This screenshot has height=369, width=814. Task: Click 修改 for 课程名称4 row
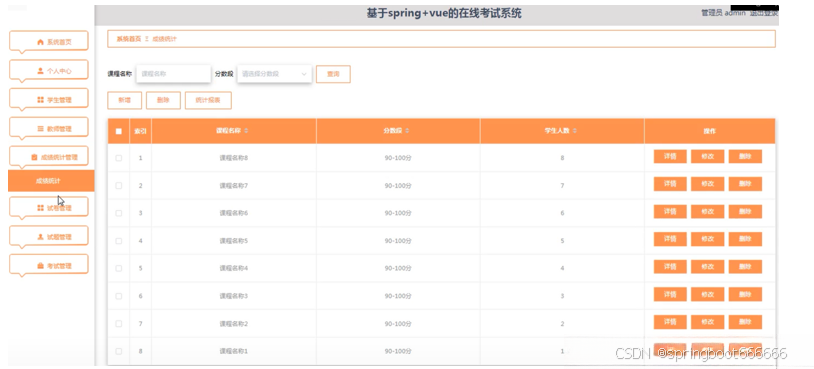point(708,267)
